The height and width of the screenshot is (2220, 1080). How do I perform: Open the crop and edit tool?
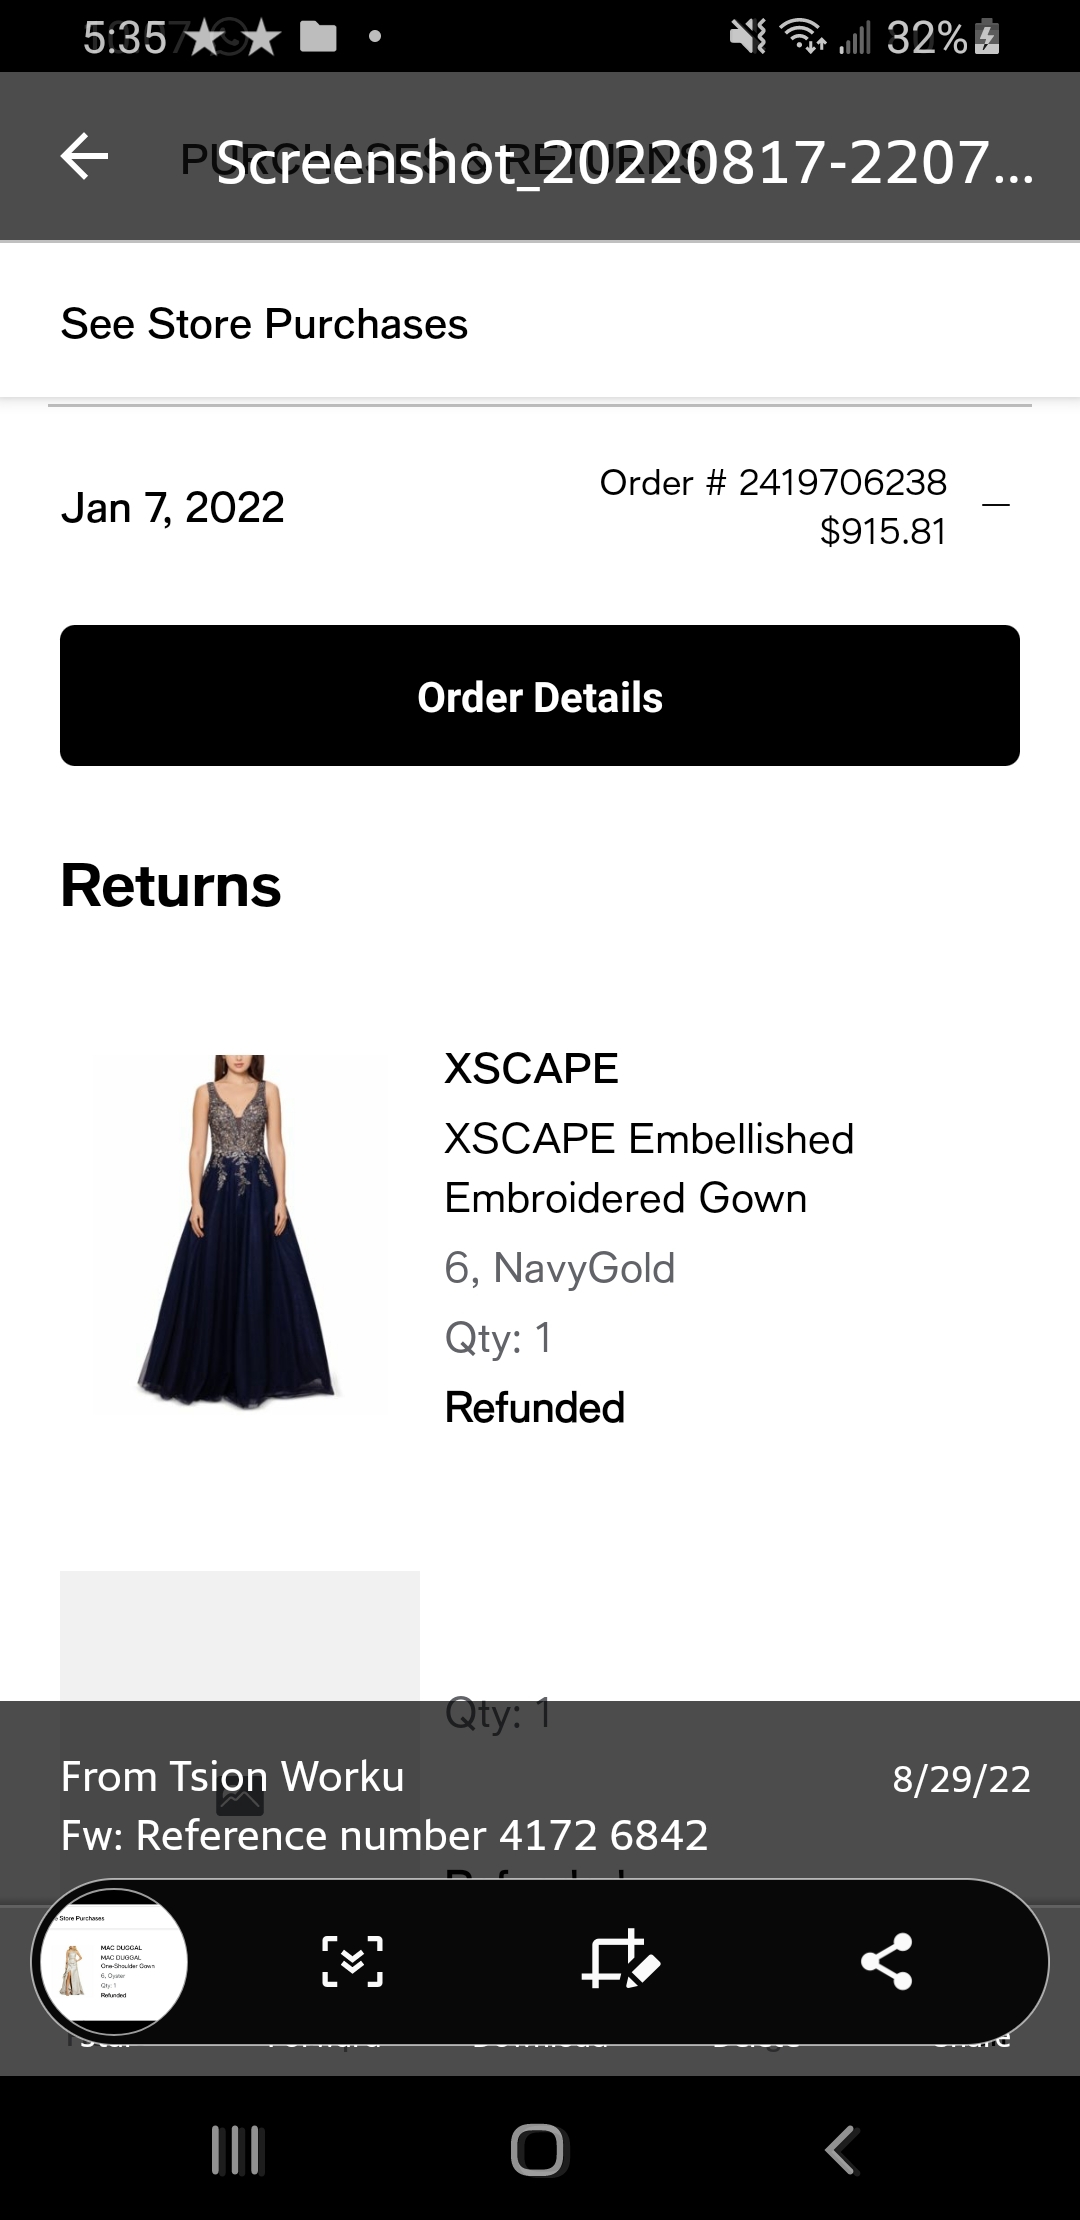click(620, 1961)
